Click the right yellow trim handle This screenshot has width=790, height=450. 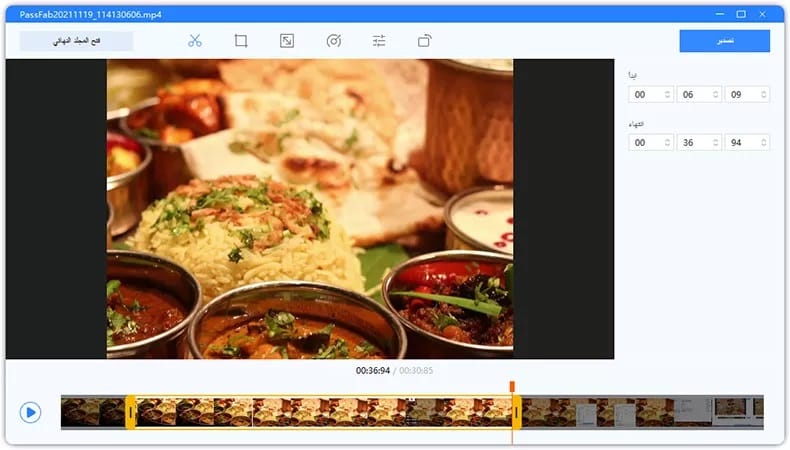coord(516,412)
